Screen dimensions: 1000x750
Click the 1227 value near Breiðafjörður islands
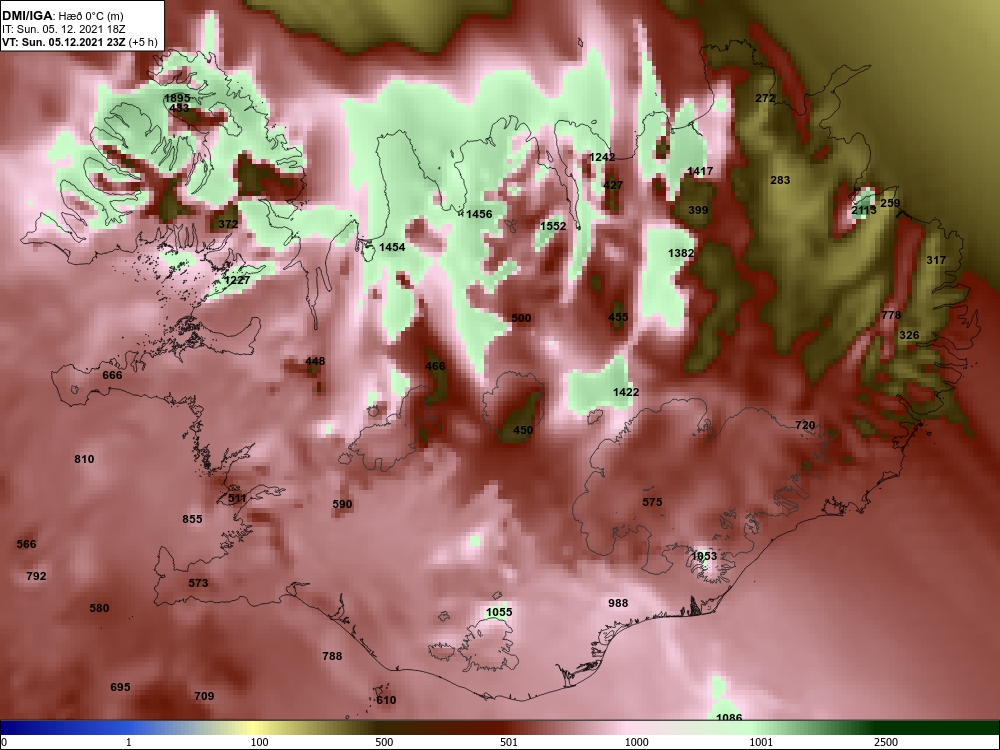pos(237,280)
